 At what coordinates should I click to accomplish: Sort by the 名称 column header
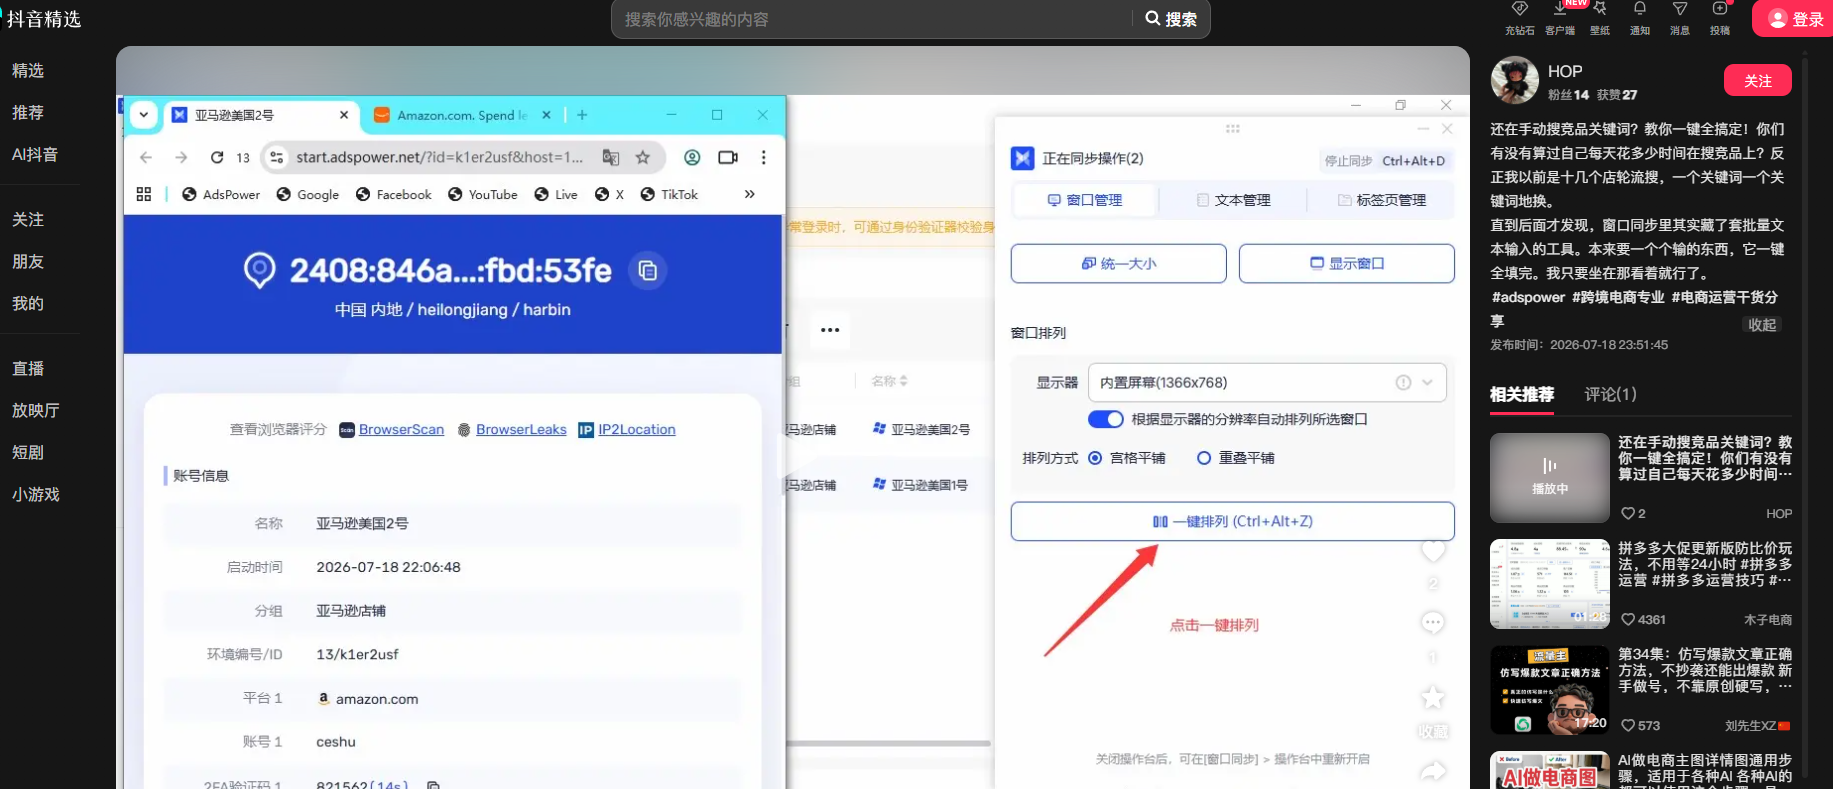[x=889, y=381]
